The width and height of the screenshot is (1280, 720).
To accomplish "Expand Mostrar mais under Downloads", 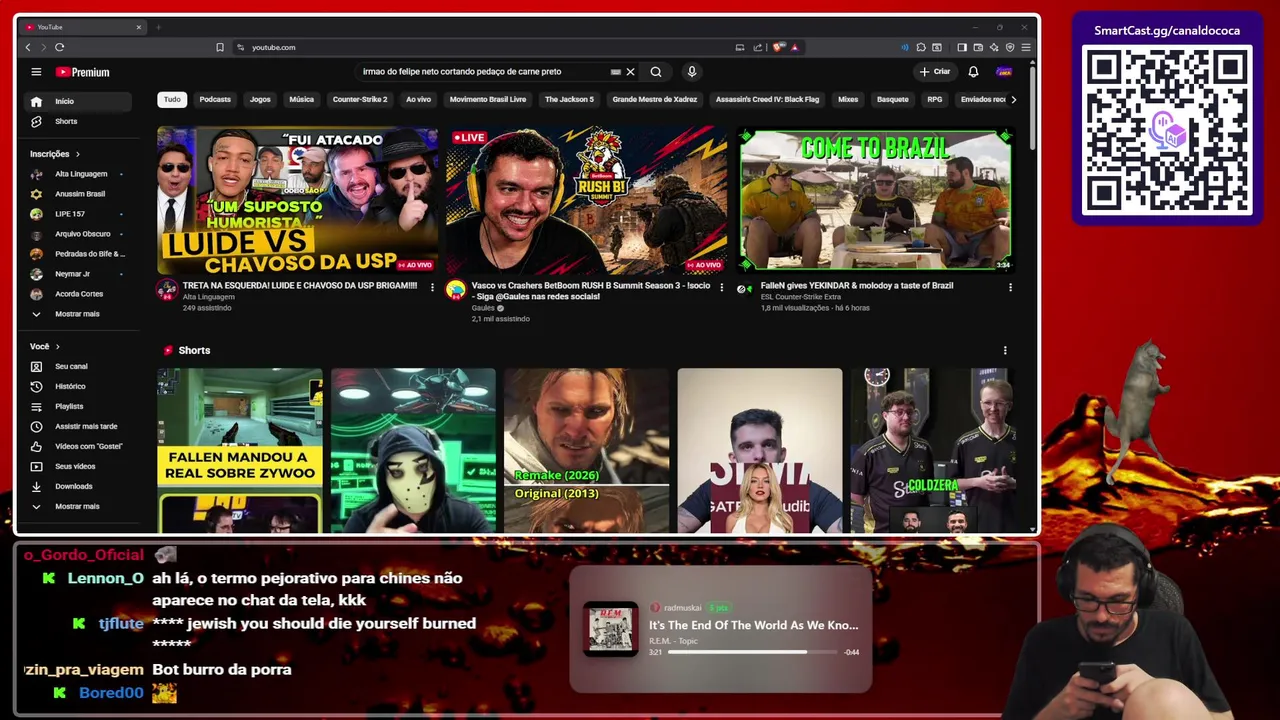I will 78,506.
